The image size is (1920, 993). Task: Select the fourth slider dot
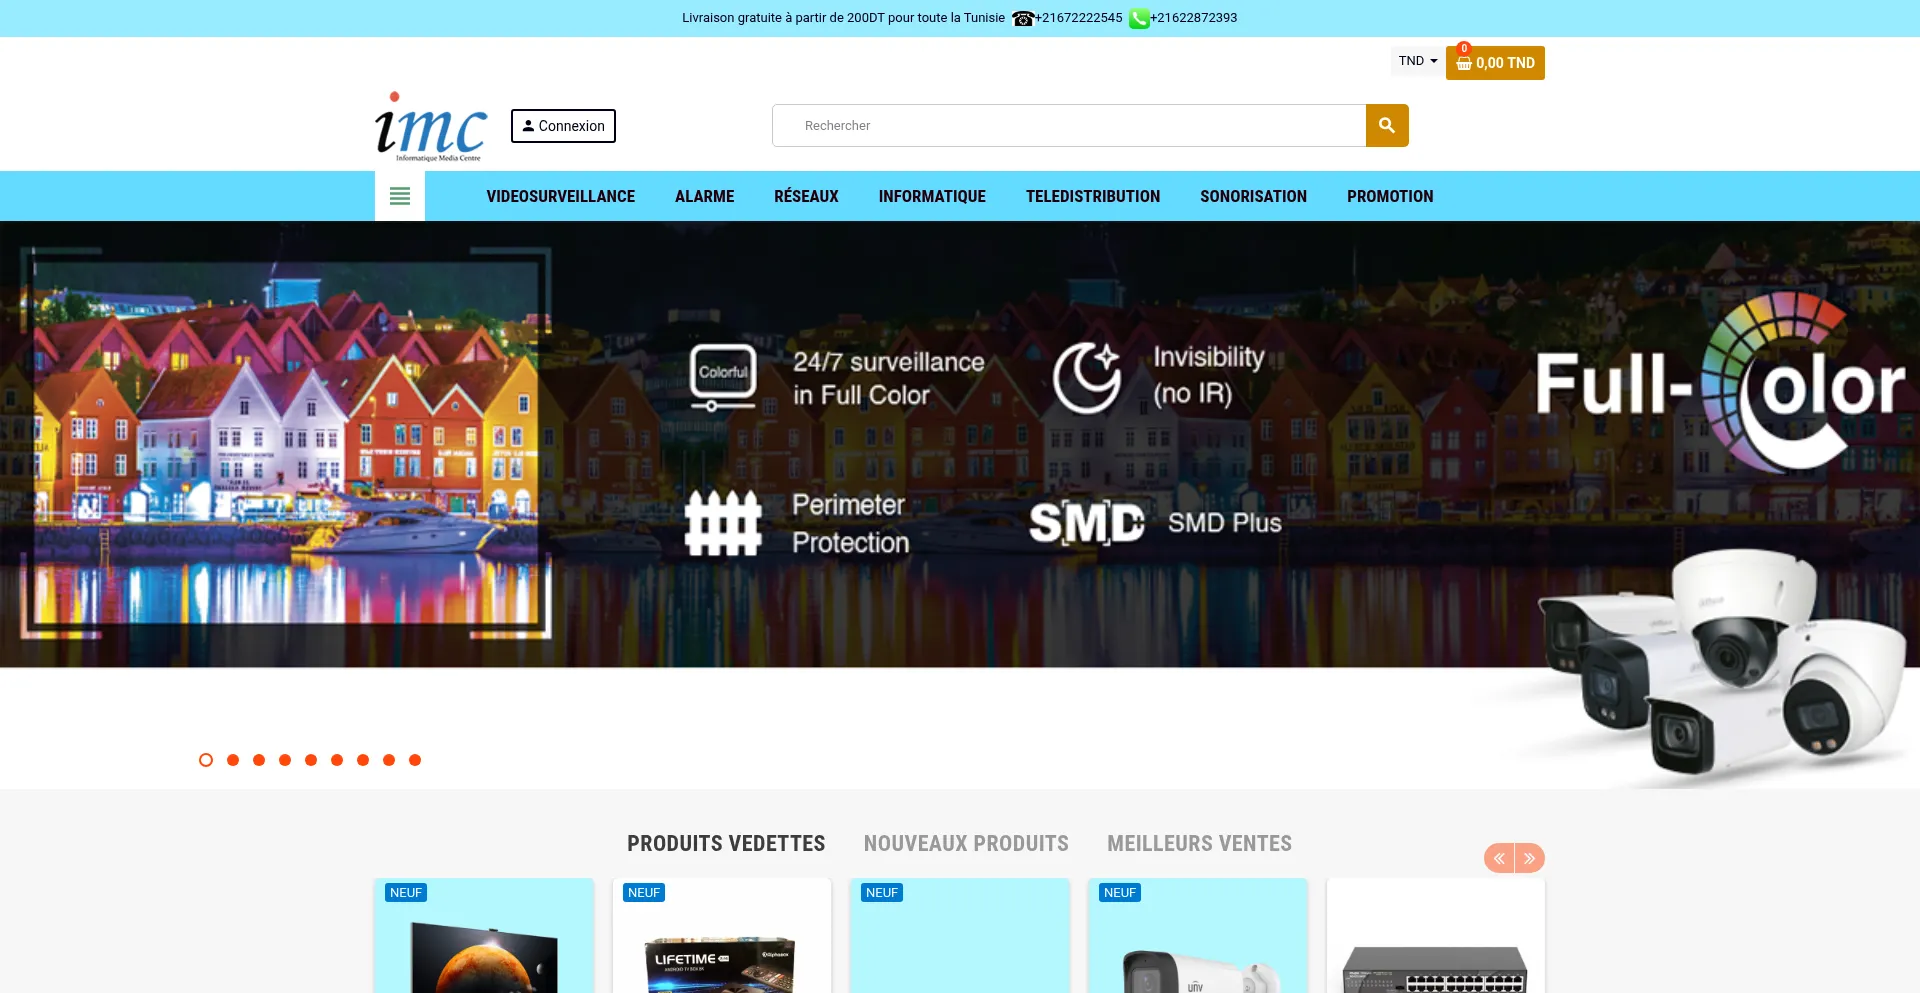point(285,760)
